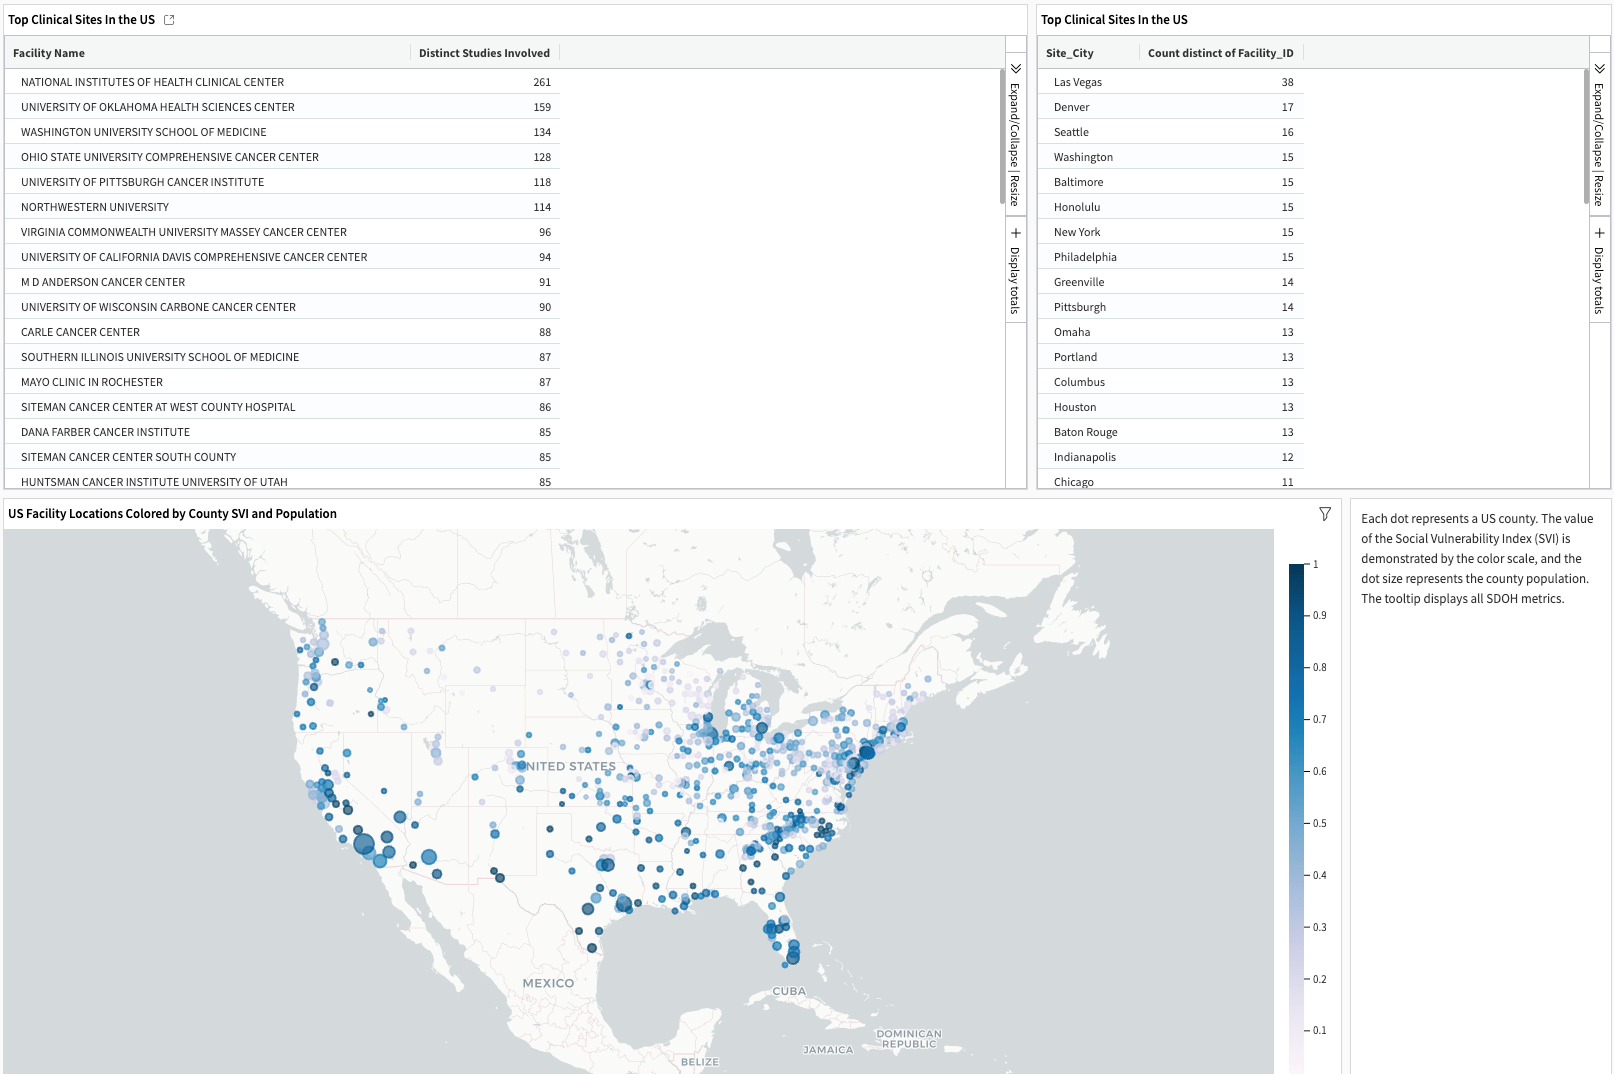Click Display totals in left table panel
The height and width of the screenshot is (1074, 1614).
pyautogui.click(x=1015, y=281)
